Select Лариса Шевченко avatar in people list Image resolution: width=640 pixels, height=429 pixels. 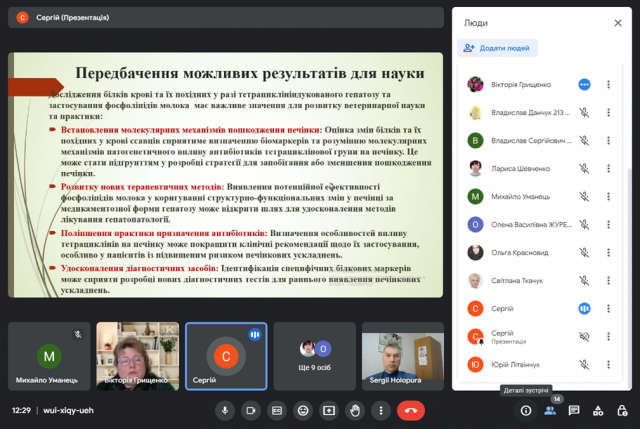pos(475,169)
